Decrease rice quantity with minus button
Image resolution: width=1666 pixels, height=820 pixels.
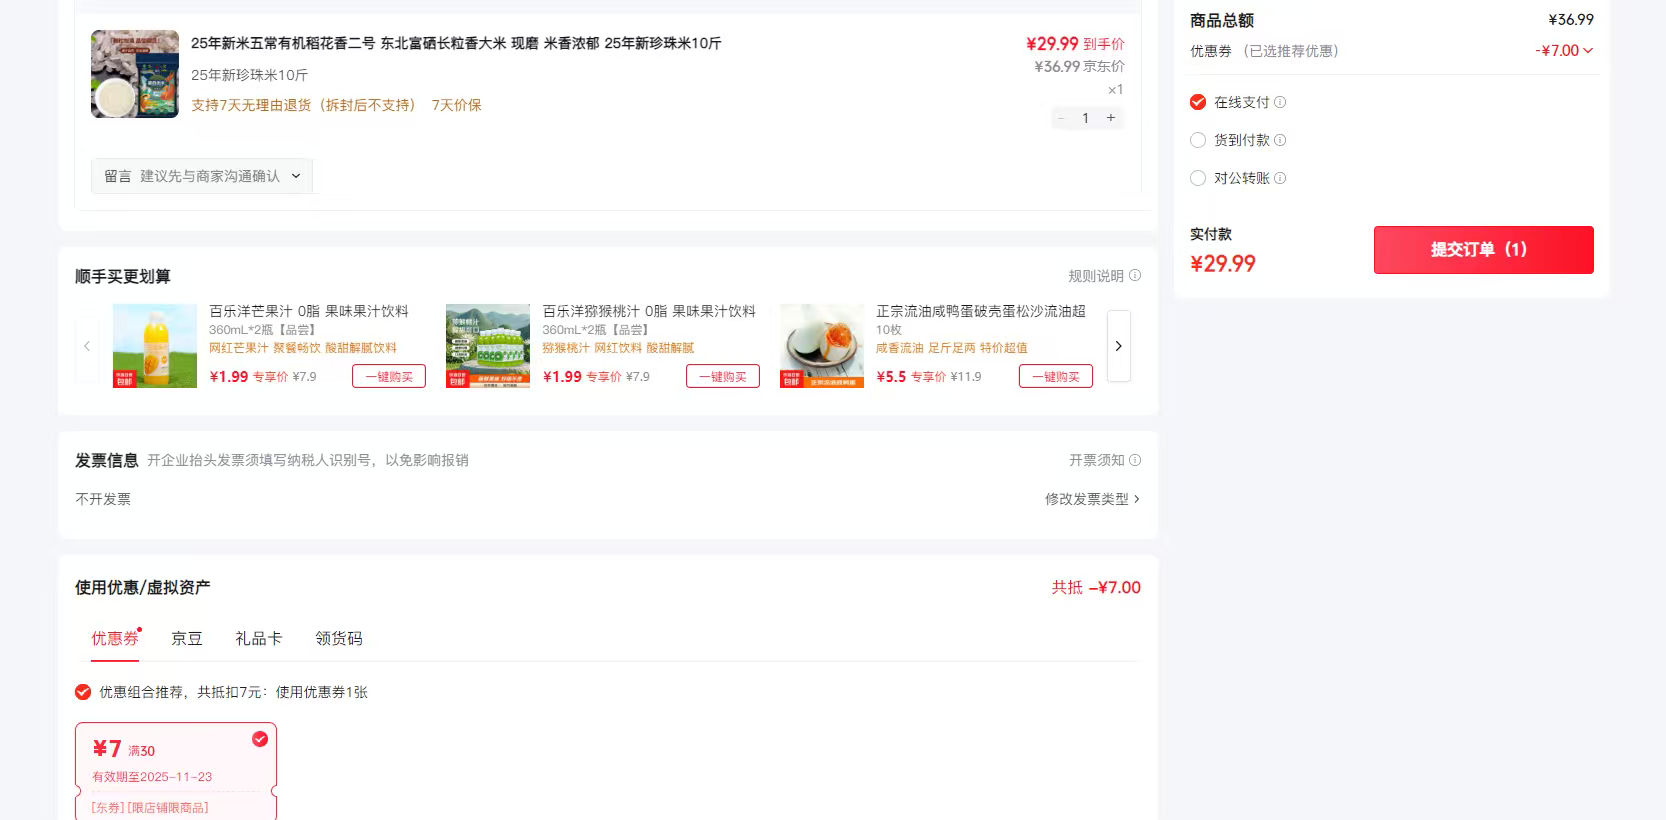pyautogui.click(x=1061, y=118)
